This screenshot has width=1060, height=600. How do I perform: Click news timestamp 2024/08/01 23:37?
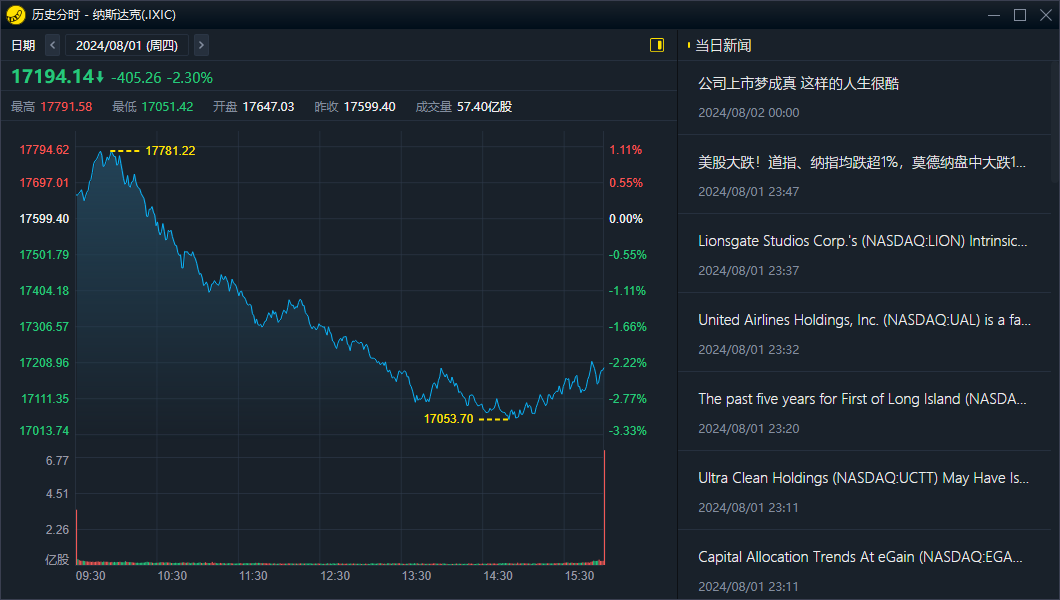(748, 271)
